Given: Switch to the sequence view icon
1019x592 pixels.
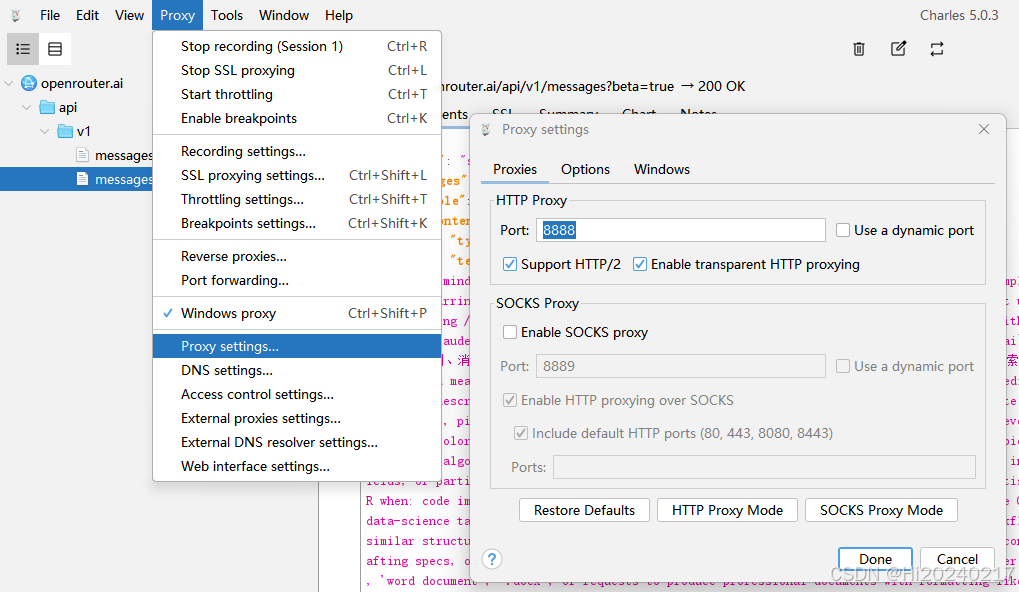Looking at the screenshot, I should 55,49.
